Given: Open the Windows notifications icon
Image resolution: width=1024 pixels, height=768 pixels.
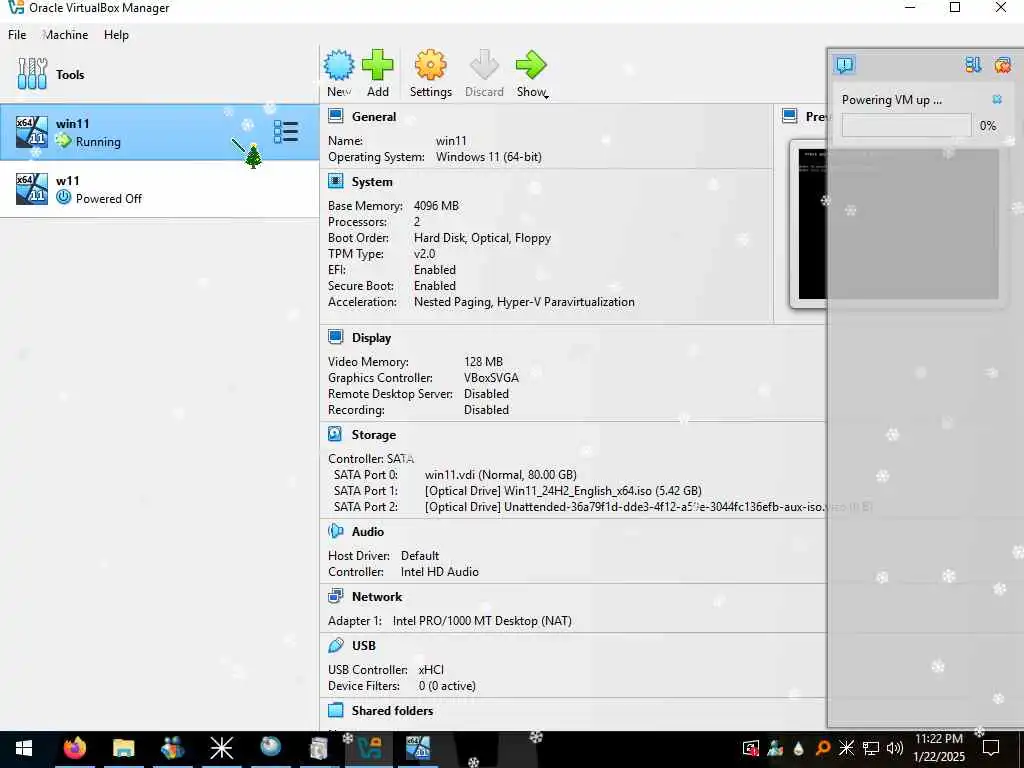Looking at the screenshot, I should 991,748.
